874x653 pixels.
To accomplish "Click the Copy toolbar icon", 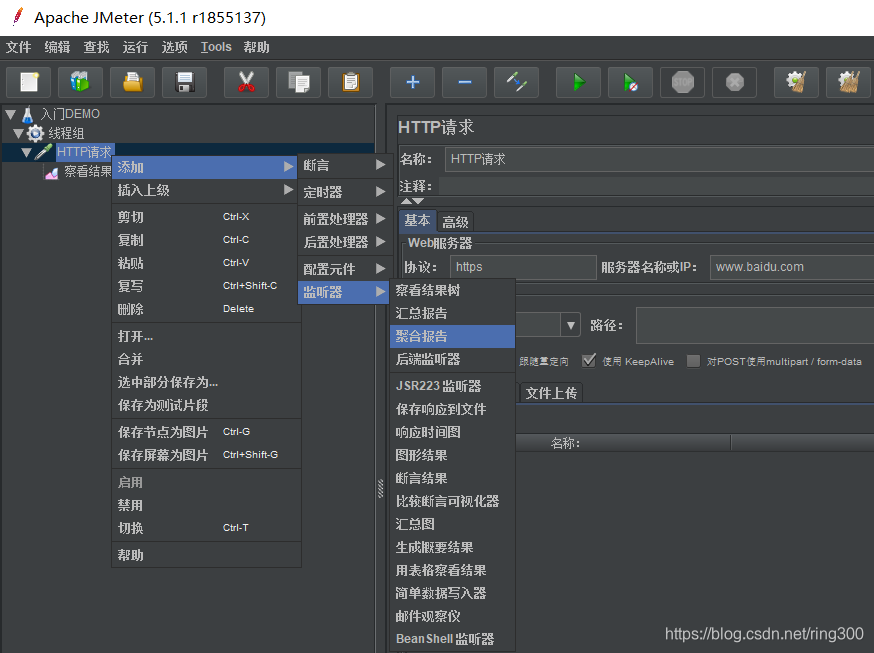I will click(x=298, y=82).
